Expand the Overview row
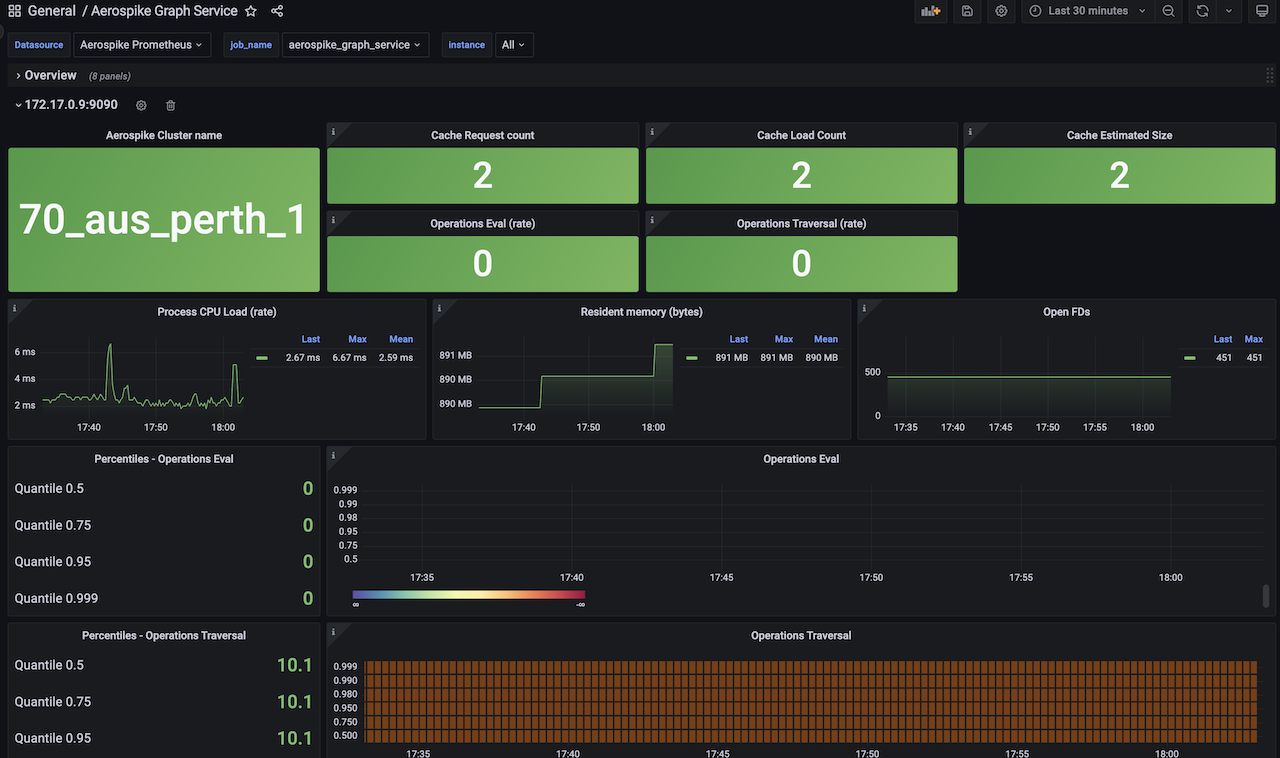 50,75
